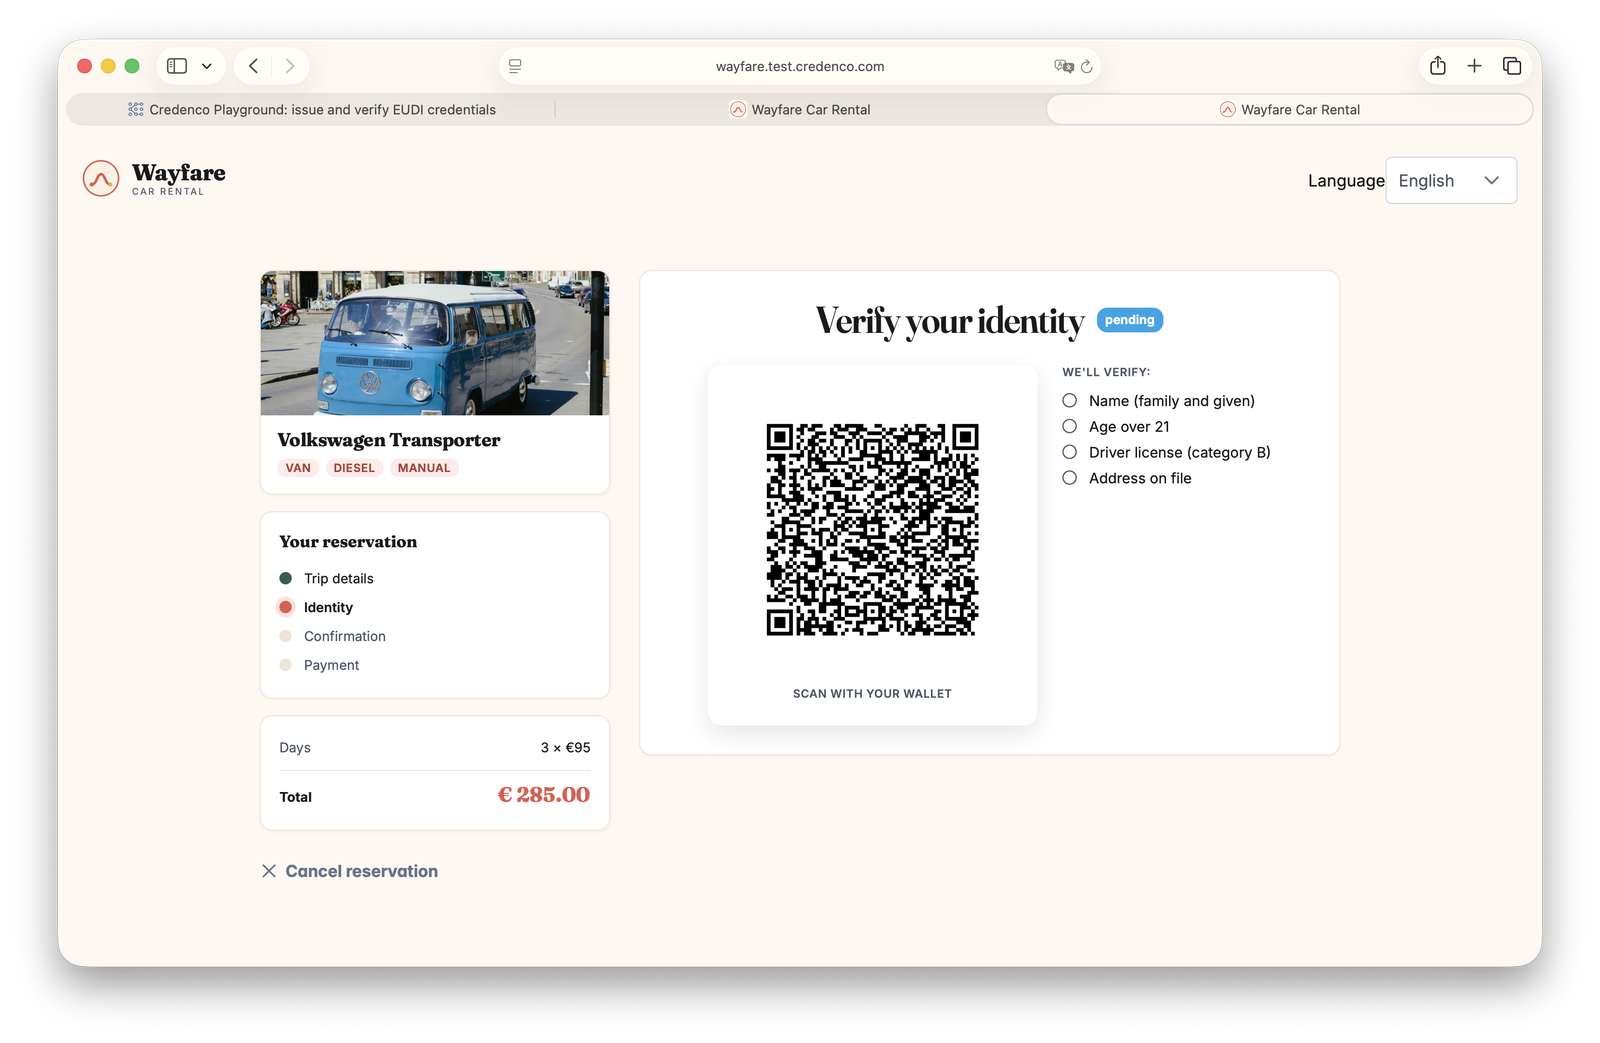Viewport: 1600px width, 1043px height.
Task: Click the pending status badge
Action: click(1130, 320)
